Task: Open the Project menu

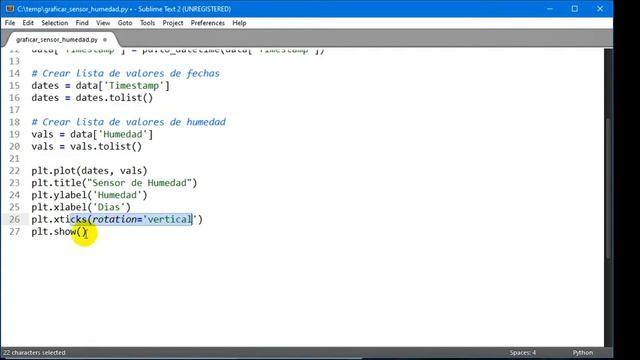Action: point(173,23)
